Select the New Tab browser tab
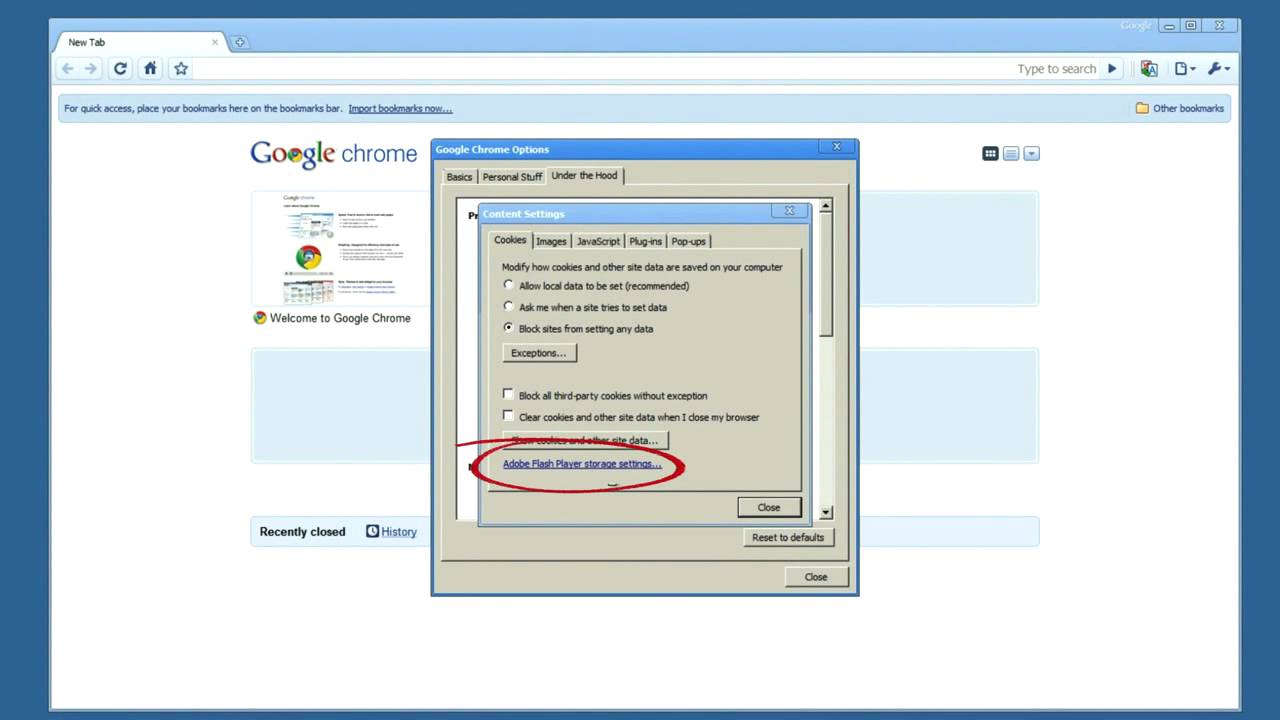Image resolution: width=1280 pixels, height=720 pixels. pos(140,42)
